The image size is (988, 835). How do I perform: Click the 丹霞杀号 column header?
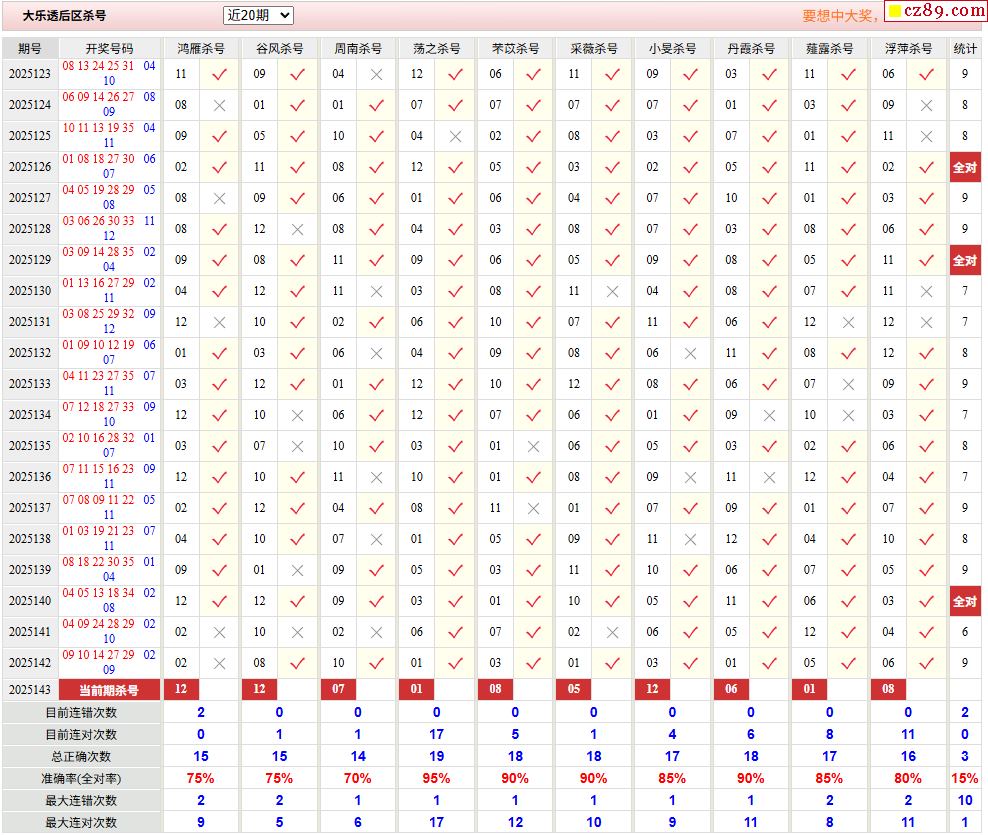pos(751,48)
